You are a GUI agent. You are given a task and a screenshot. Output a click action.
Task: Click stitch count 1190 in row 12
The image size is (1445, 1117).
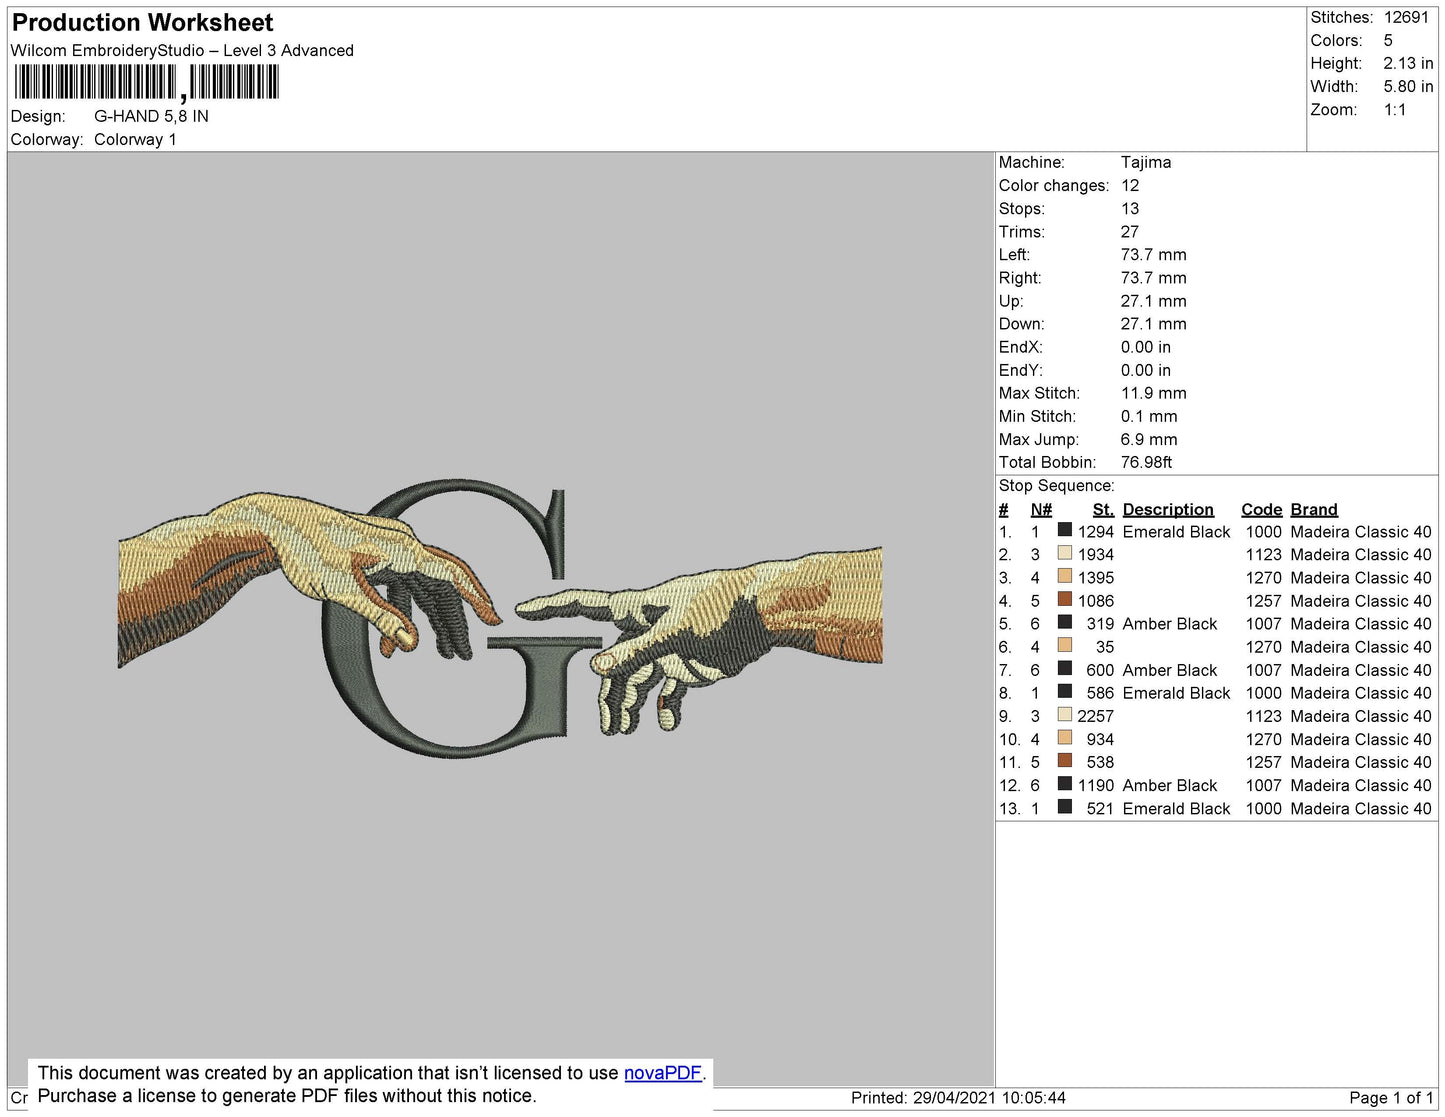click(1096, 785)
